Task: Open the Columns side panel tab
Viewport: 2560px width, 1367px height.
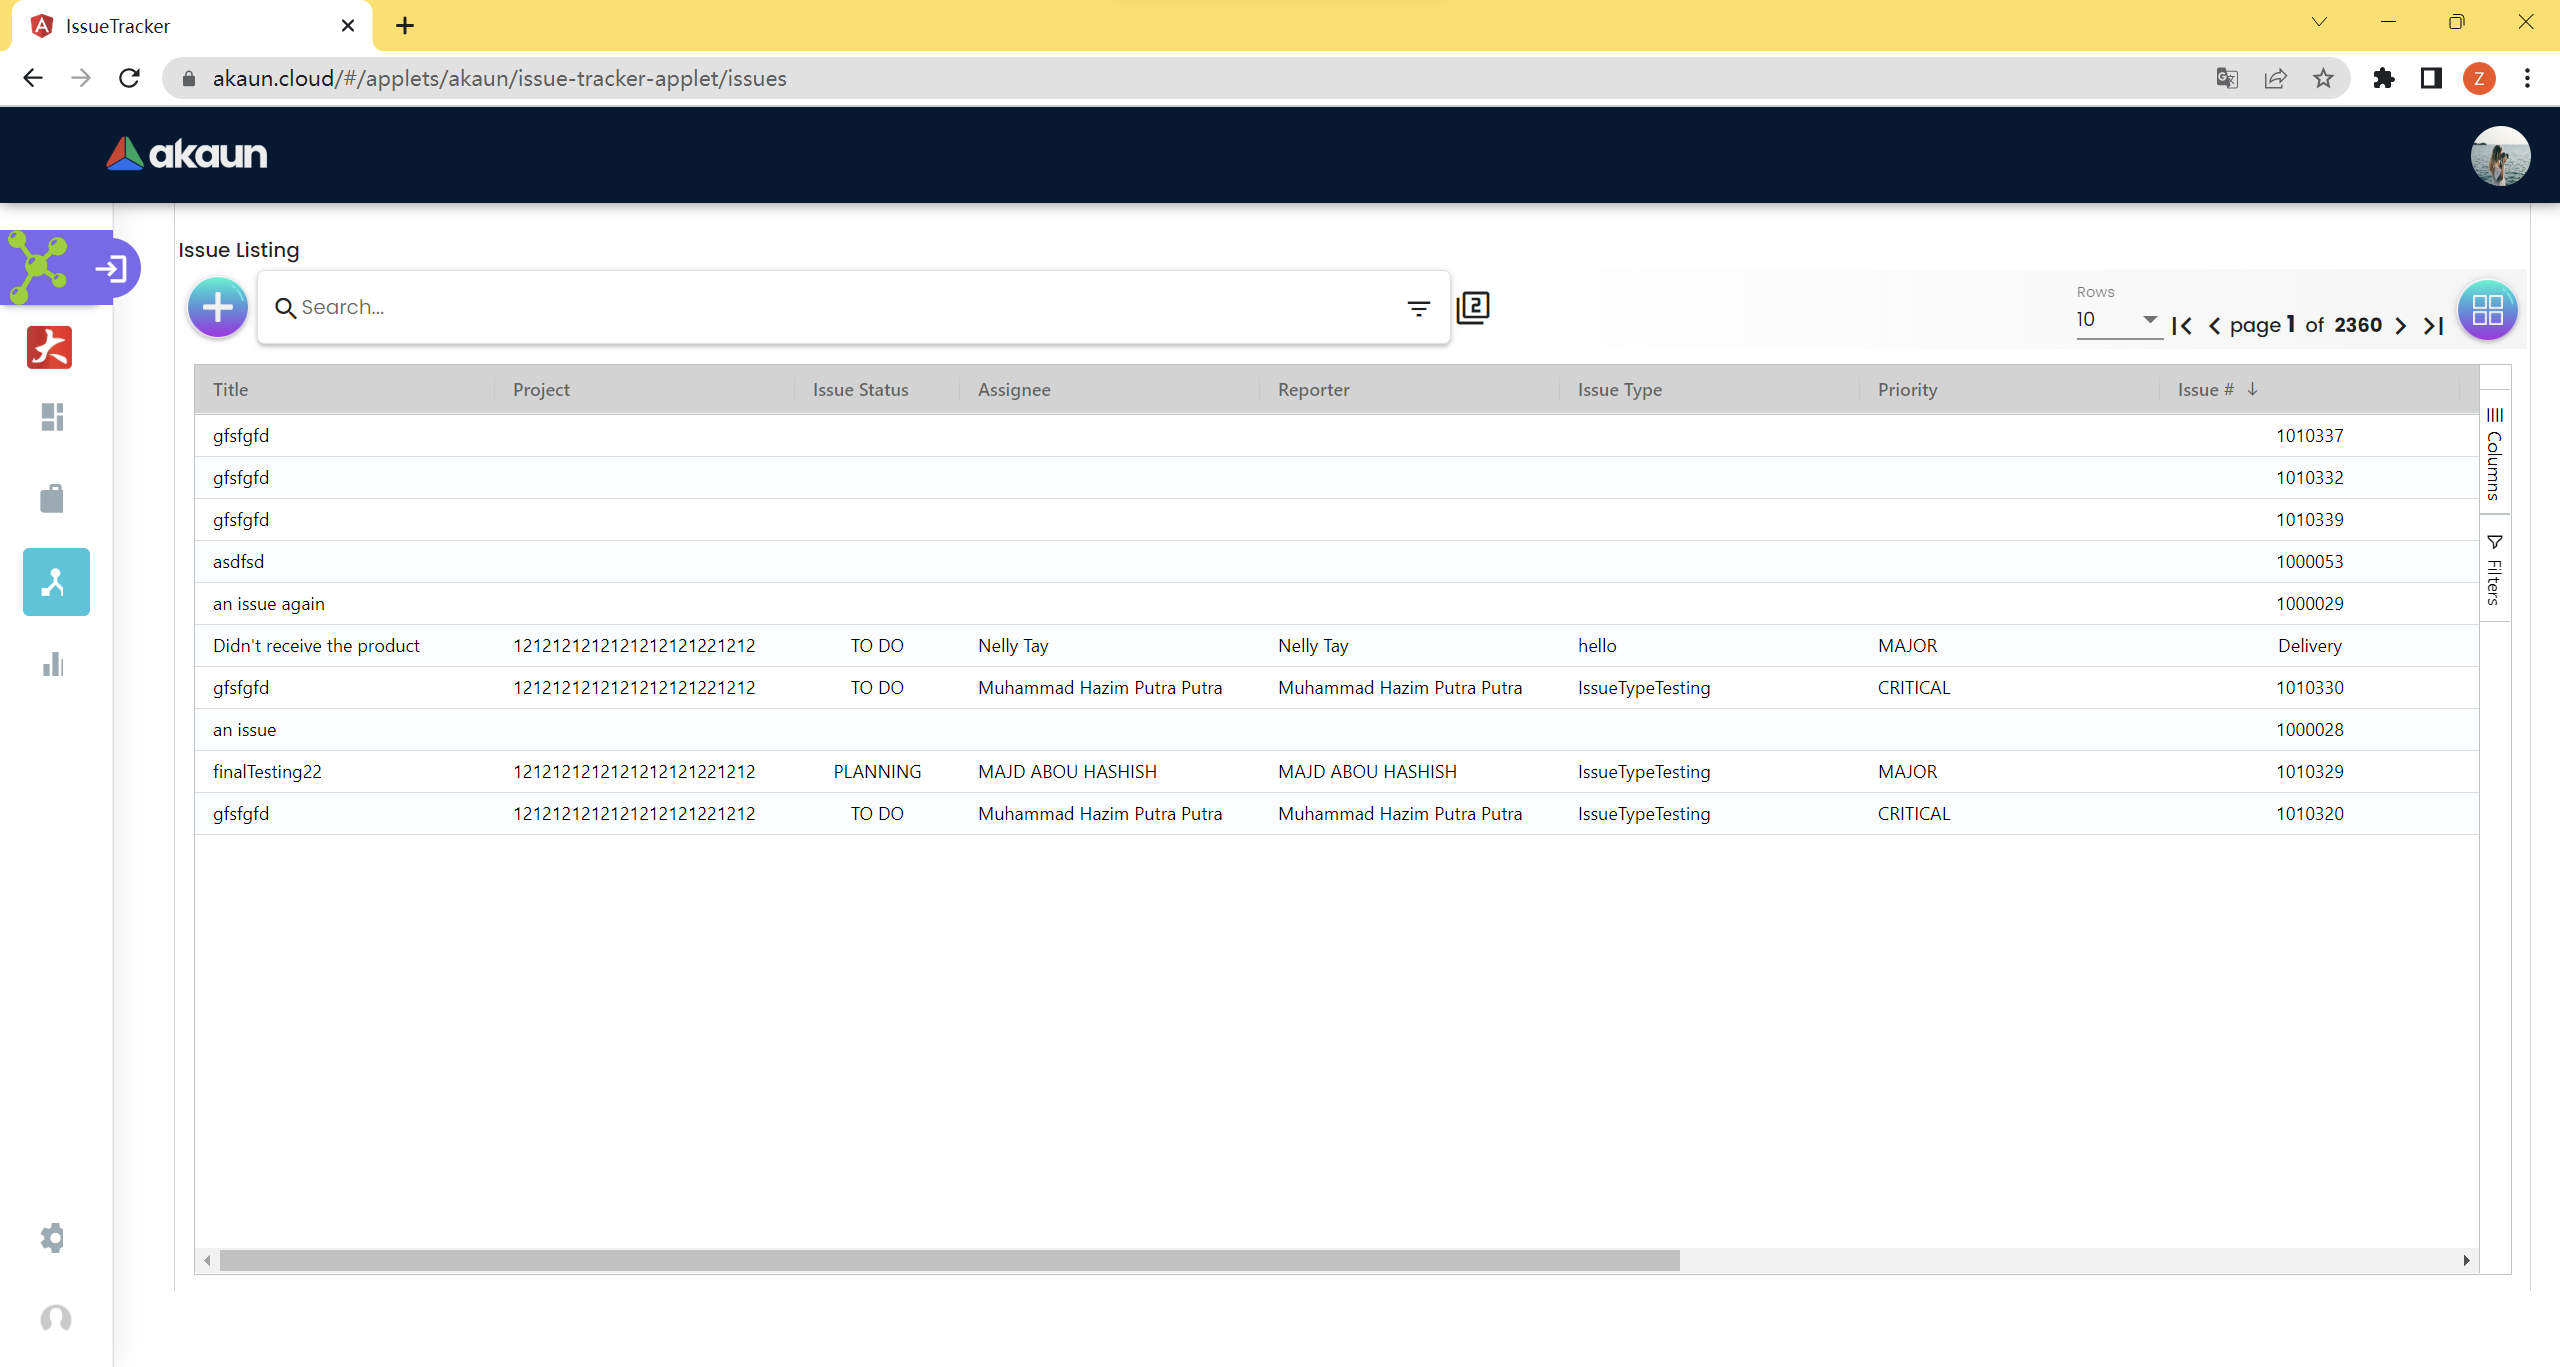Action: [x=2494, y=455]
